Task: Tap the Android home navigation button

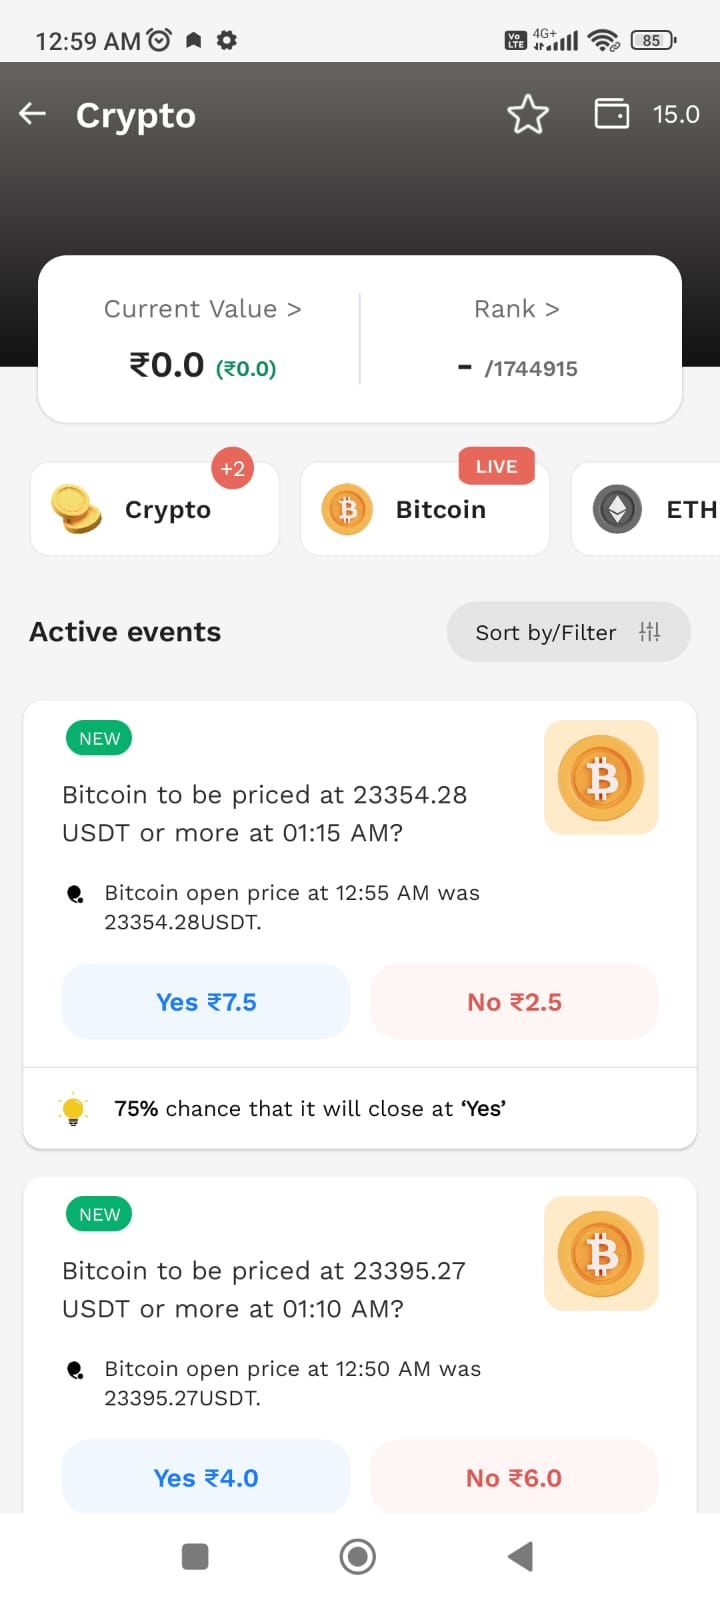Action: tap(358, 1556)
